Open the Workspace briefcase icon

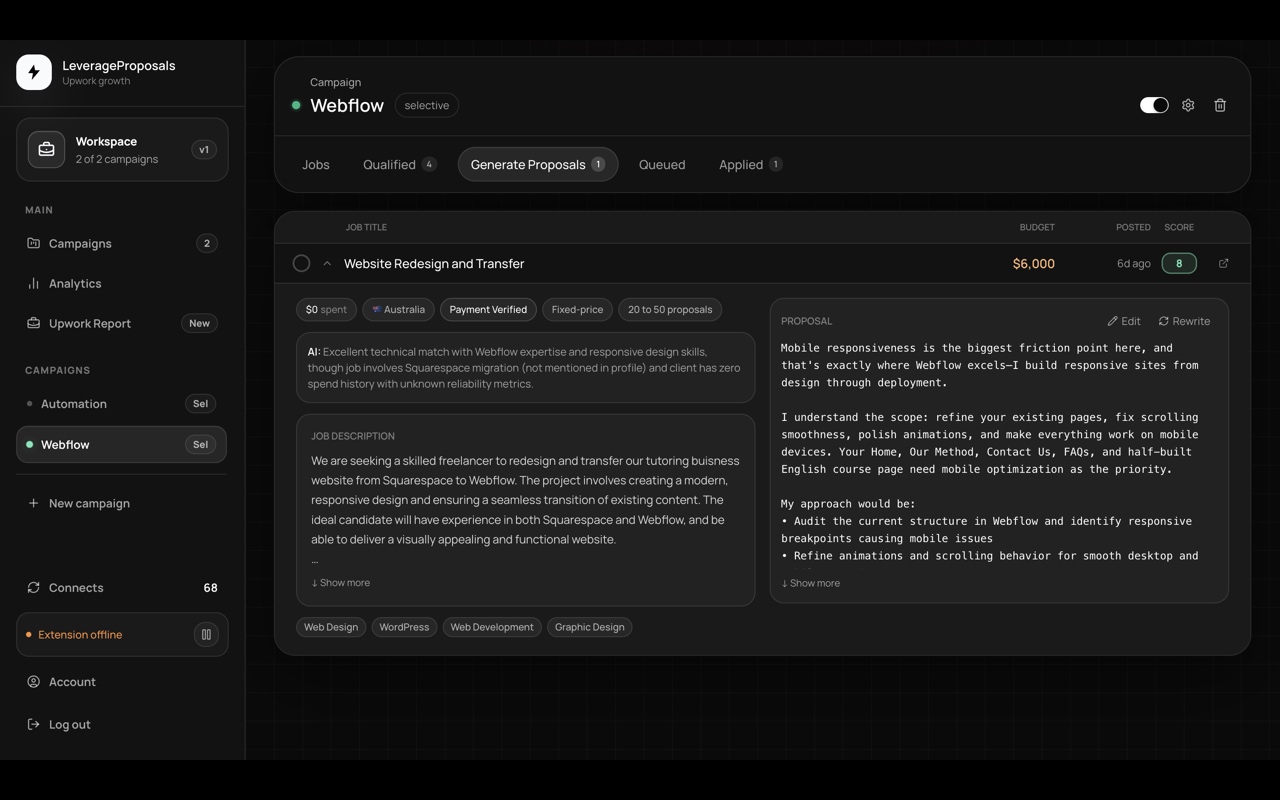click(46, 149)
